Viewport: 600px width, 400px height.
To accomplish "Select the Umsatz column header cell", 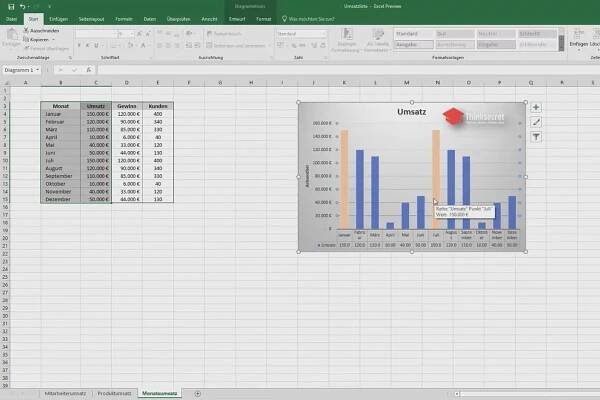I will click(x=98, y=105).
